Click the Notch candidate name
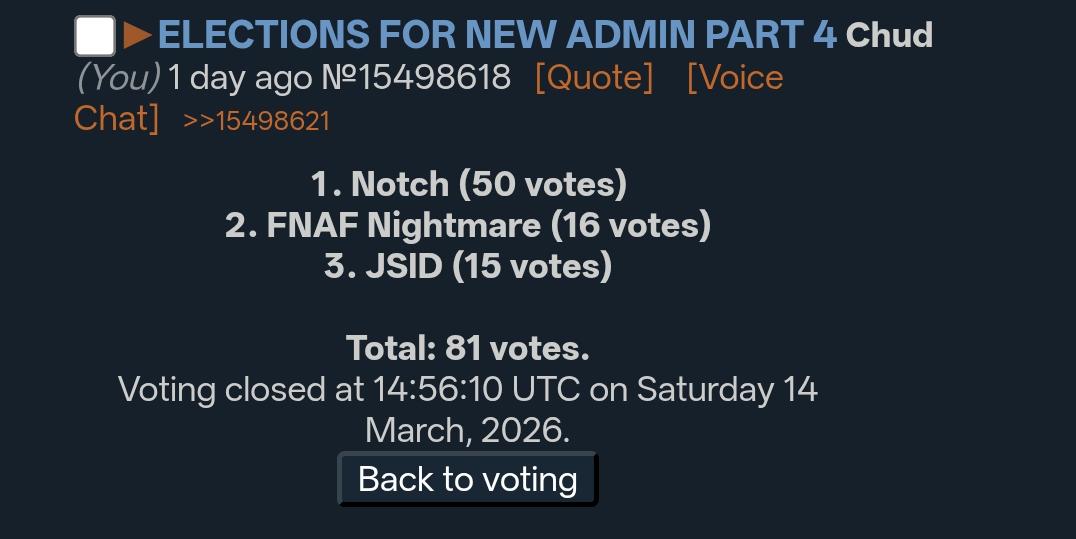Image resolution: width=1076 pixels, height=539 pixels. click(399, 184)
